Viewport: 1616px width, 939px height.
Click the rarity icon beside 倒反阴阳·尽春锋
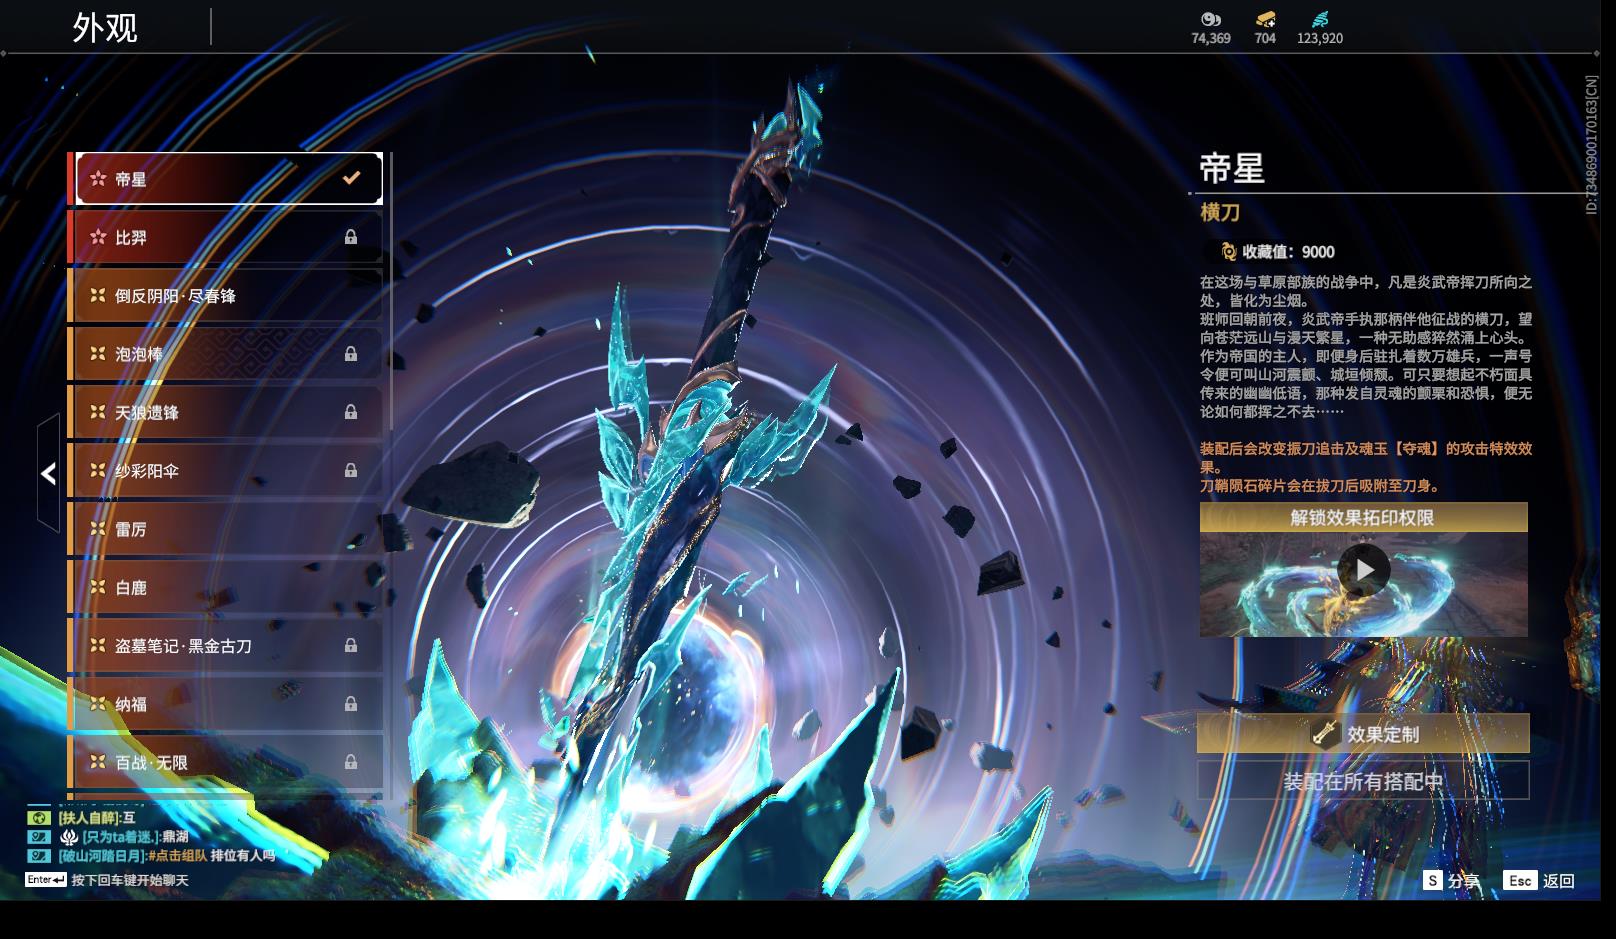click(98, 295)
